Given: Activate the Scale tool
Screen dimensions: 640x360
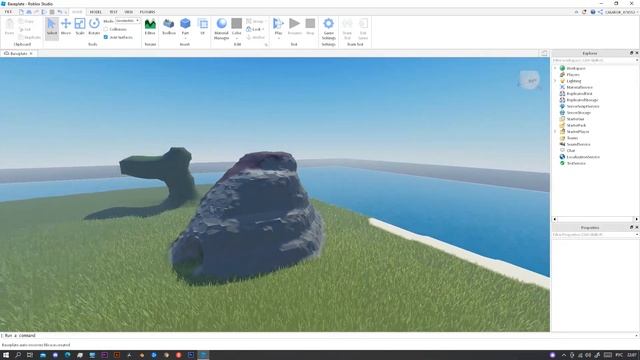Looking at the screenshot, I should [80, 27].
